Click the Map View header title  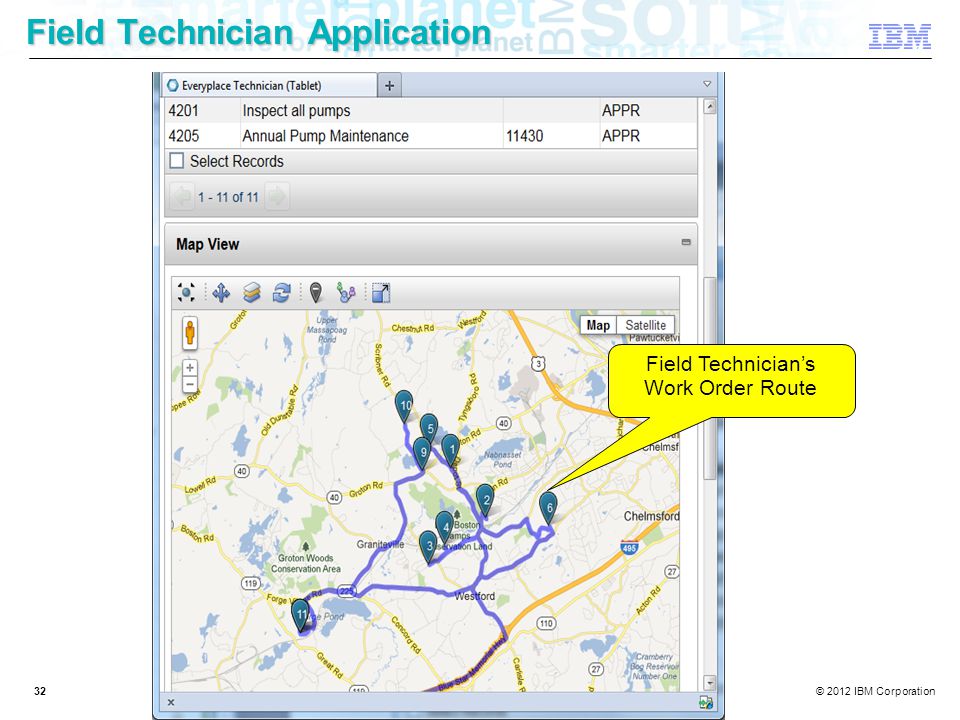point(208,244)
